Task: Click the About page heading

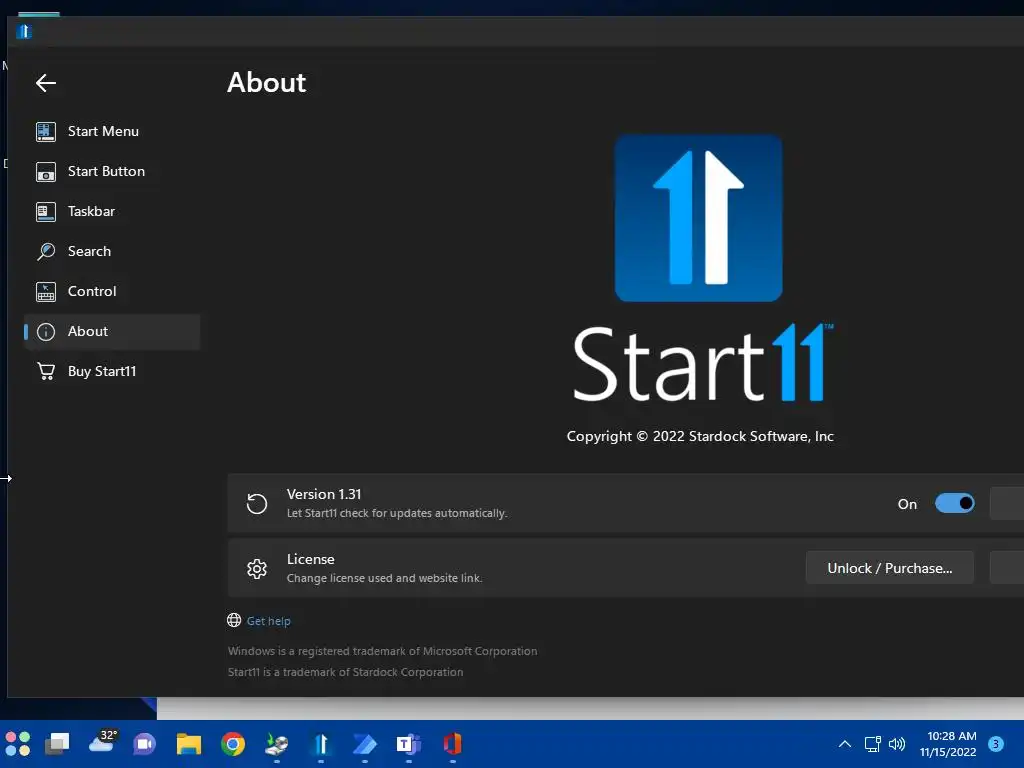Action: click(x=266, y=83)
